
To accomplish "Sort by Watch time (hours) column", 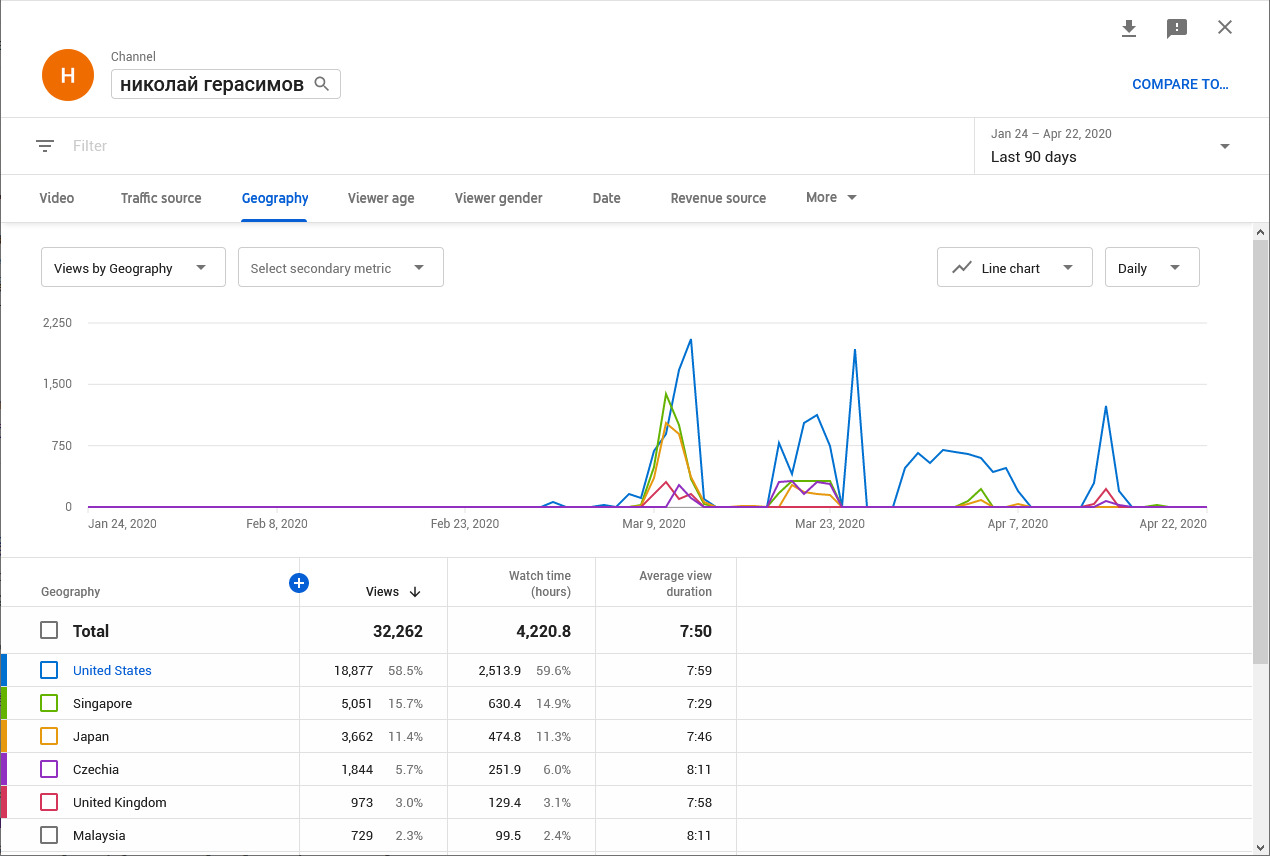I will pos(539,584).
